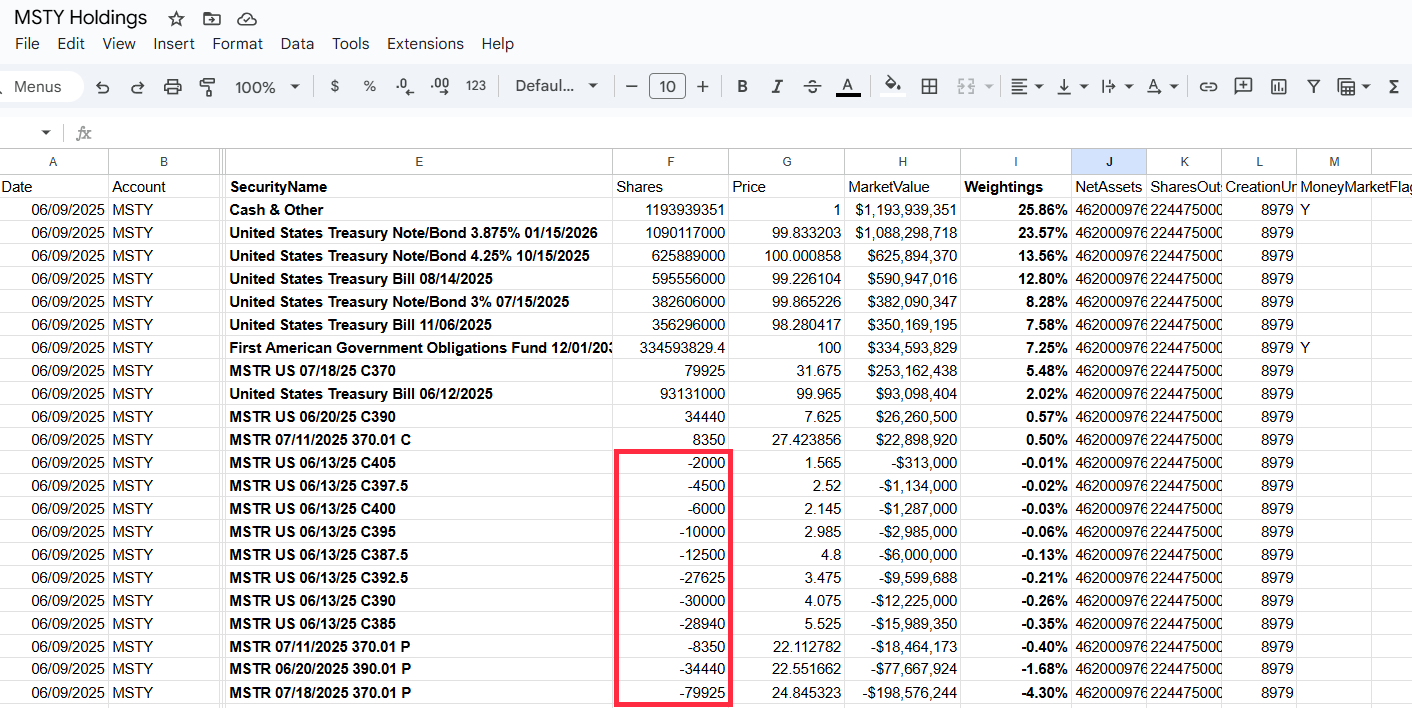Insert a chart
The width and height of the screenshot is (1412, 708).
click(1278, 87)
